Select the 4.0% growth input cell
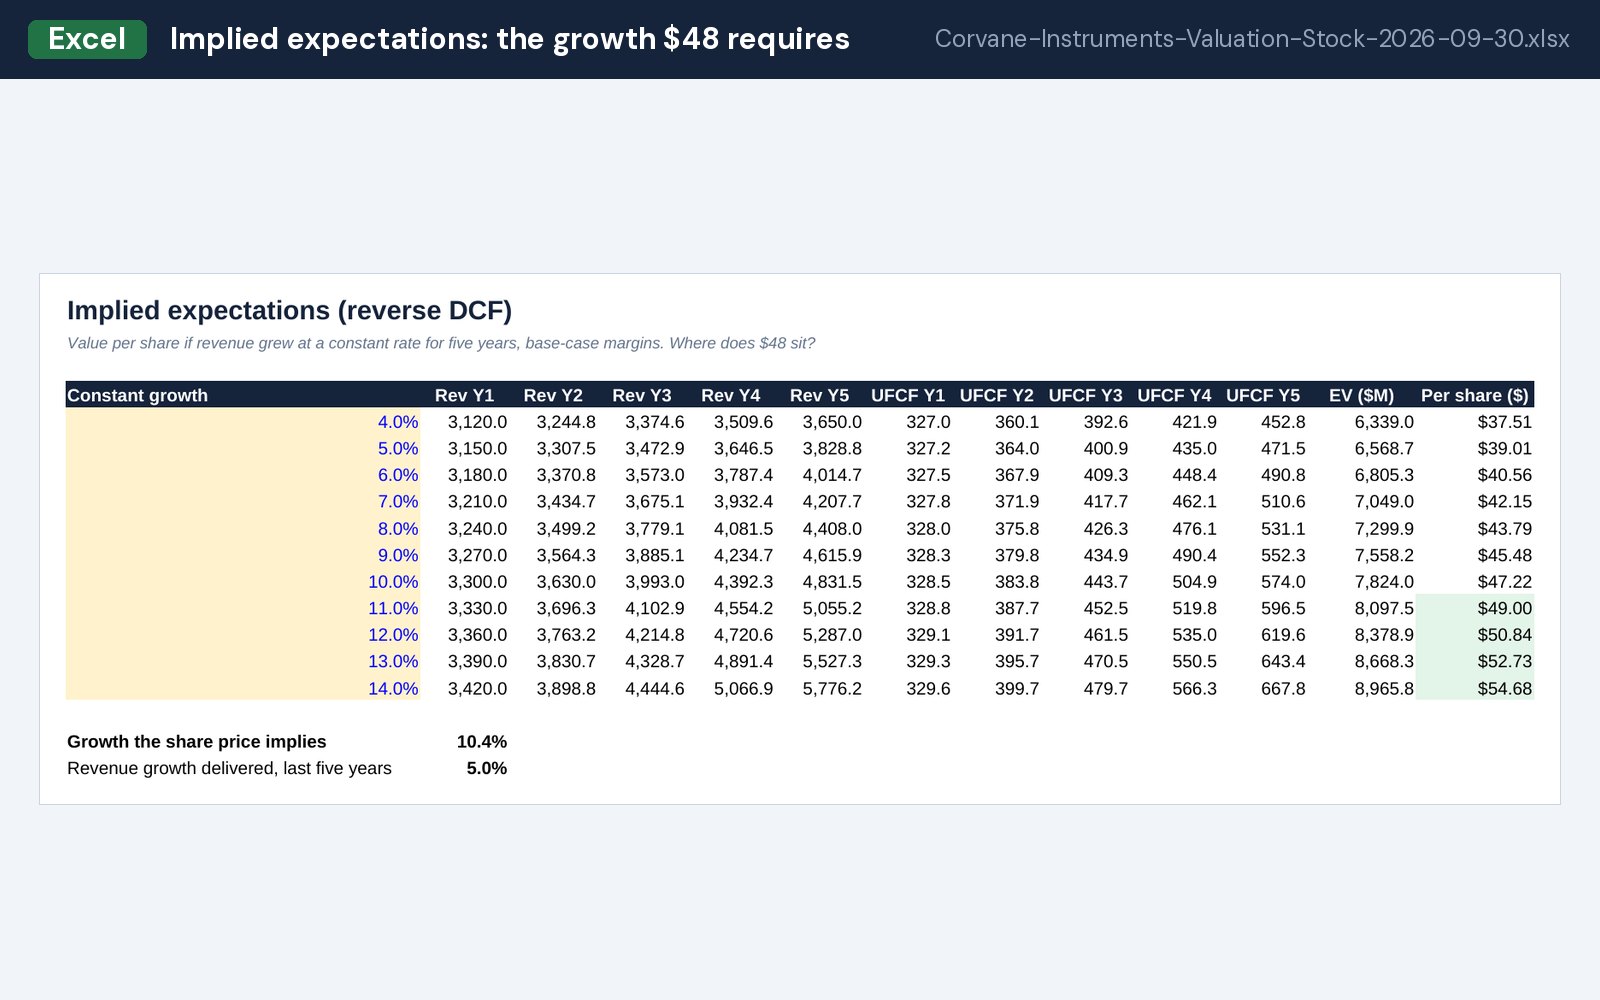Viewport: 1600px width, 1000px height. click(243, 422)
